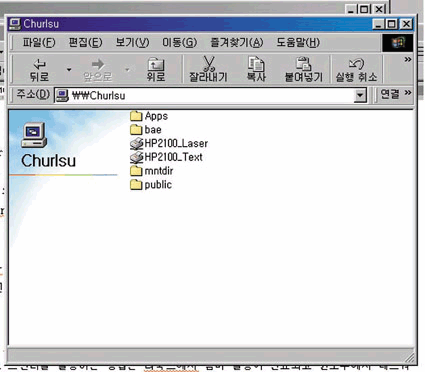
Task: Open the 즐겨찾기(A) menu
Action: click(237, 43)
